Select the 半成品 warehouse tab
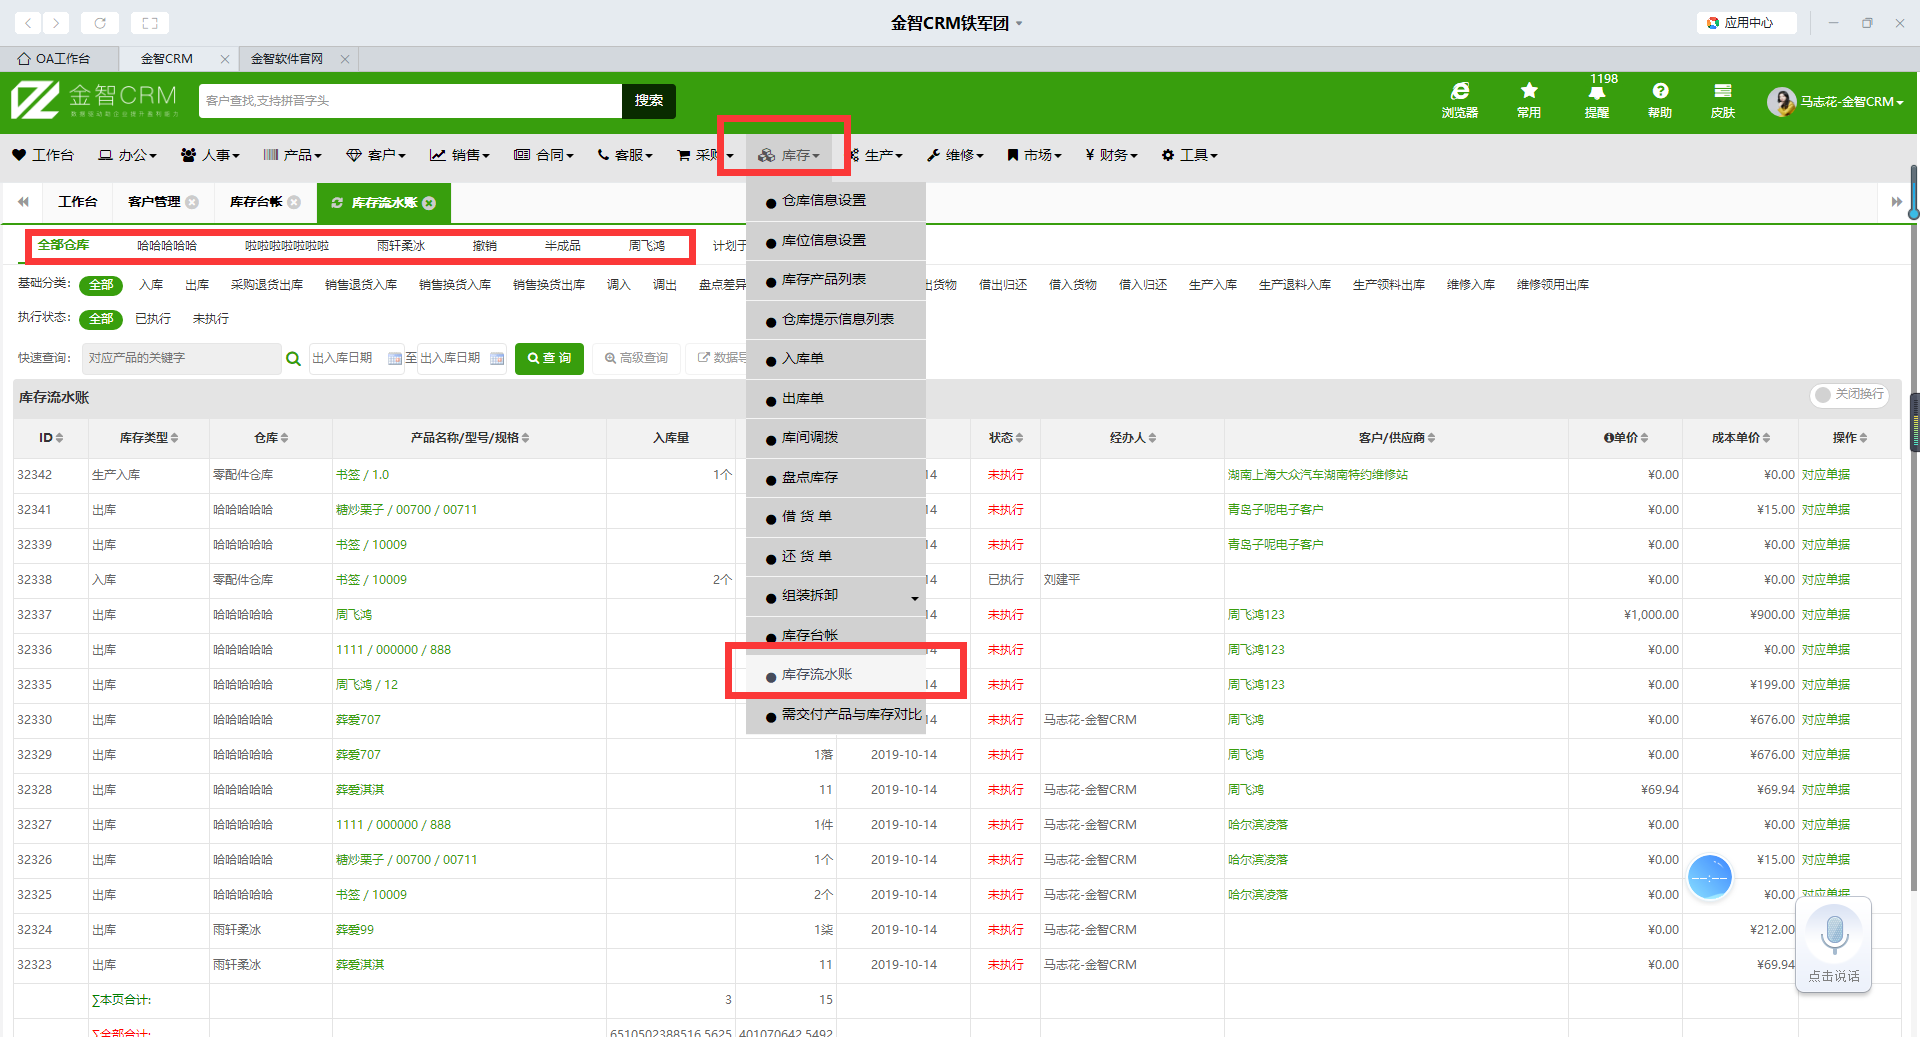Image resolution: width=1920 pixels, height=1040 pixels. 563,246
